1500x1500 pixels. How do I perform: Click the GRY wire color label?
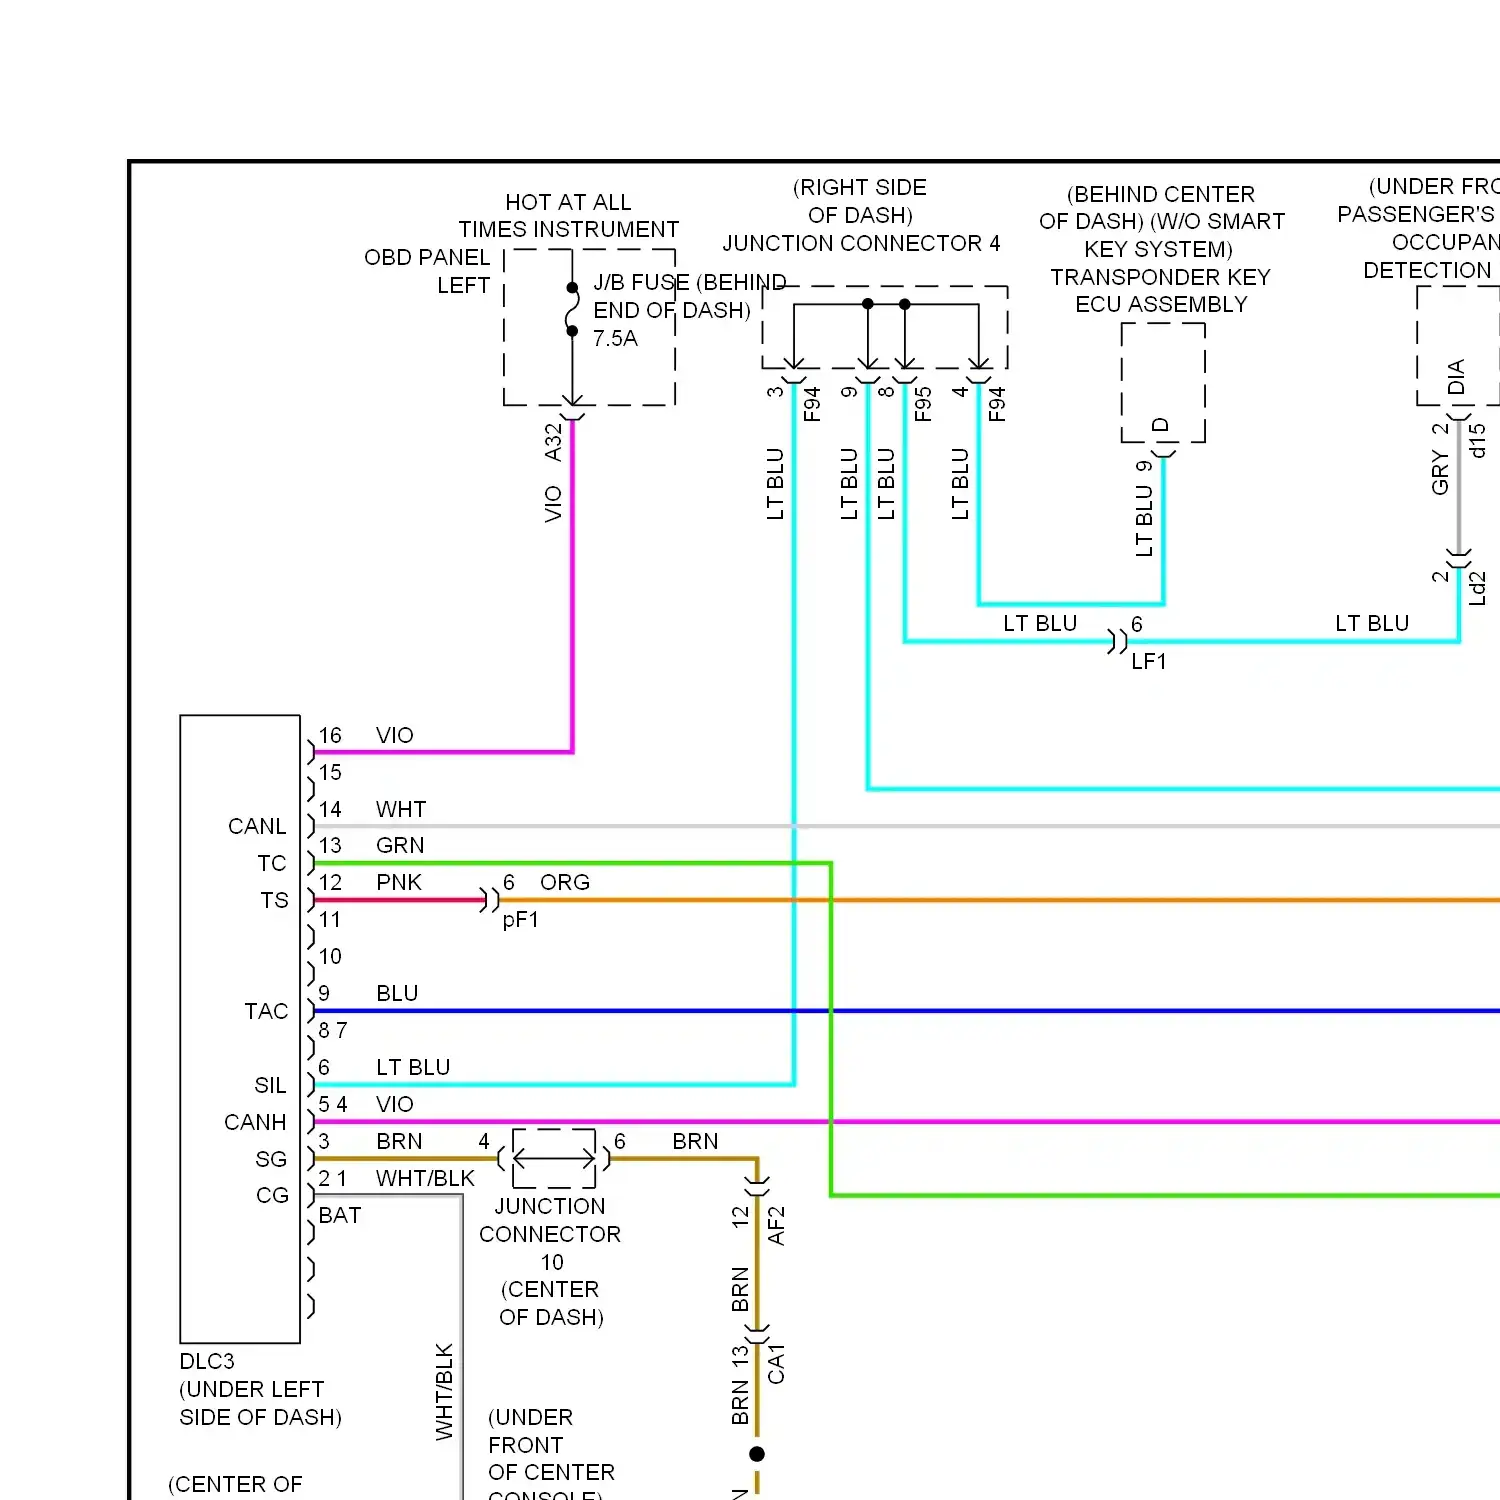(1440, 472)
